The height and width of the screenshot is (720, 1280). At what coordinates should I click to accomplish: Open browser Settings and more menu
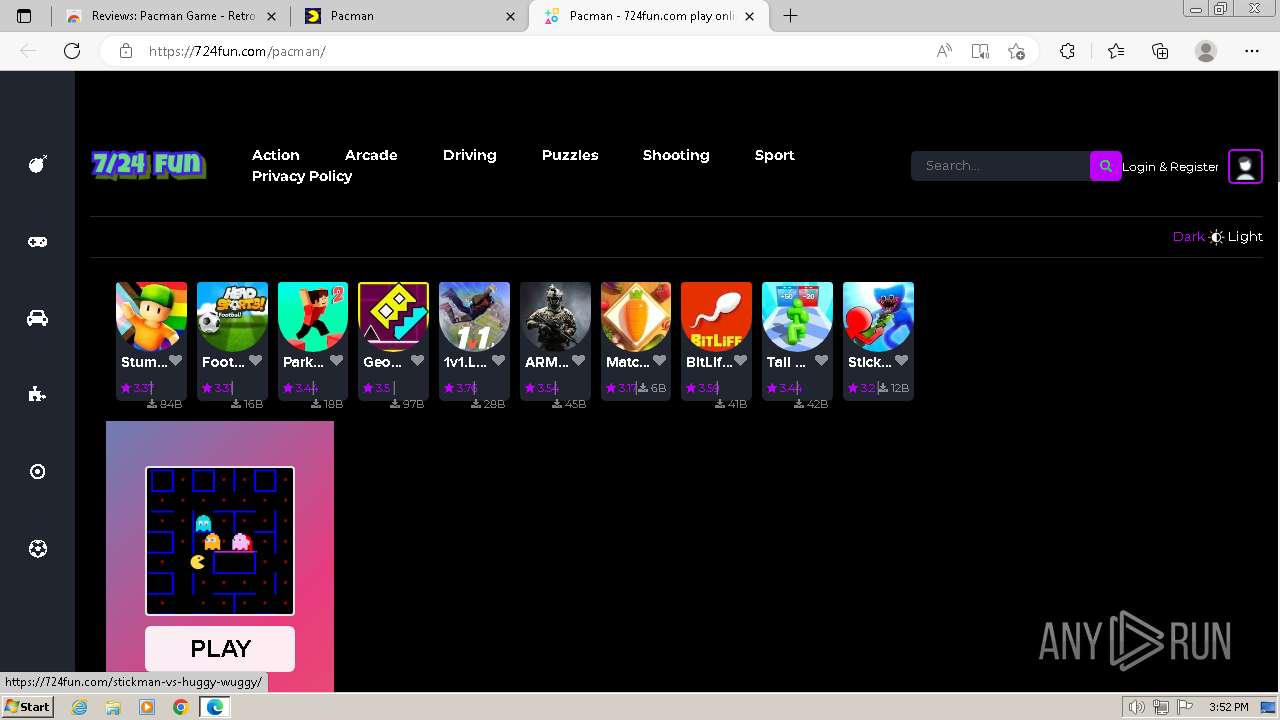pyautogui.click(x=1252, y=51)
